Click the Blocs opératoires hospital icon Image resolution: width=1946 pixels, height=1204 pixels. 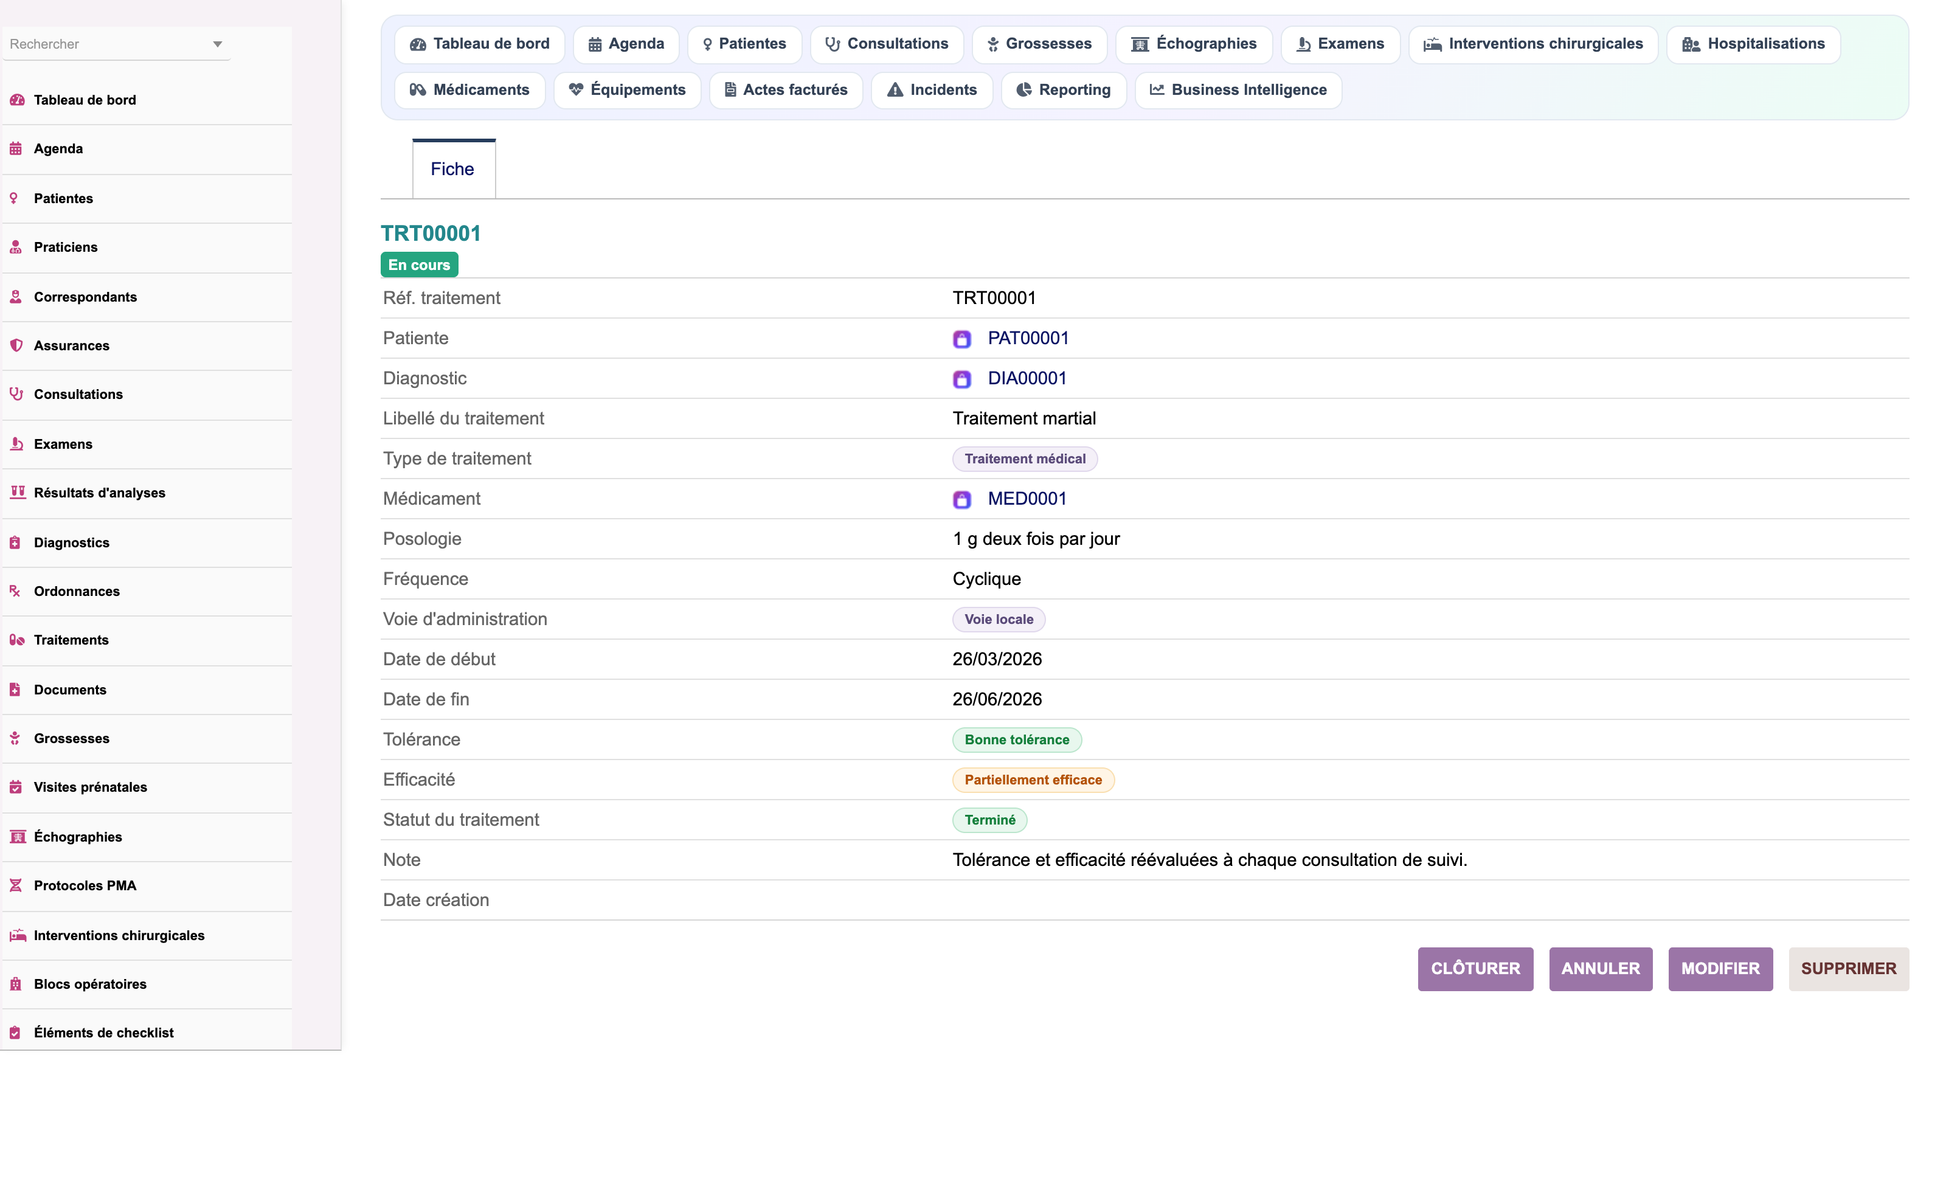click(x=15, y=984)
